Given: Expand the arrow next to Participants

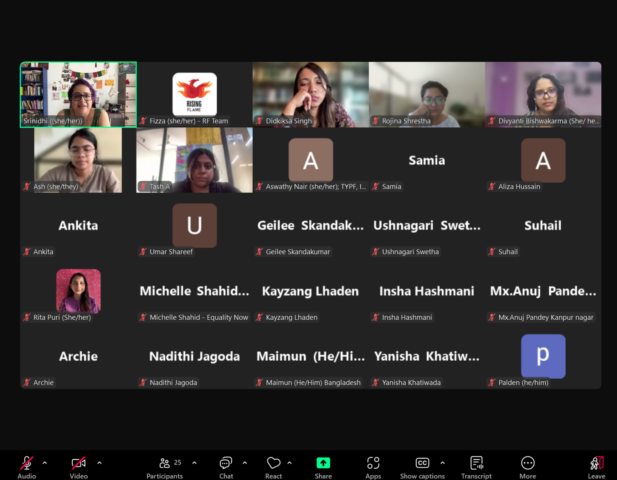Looking at the screenshot, I should (x=194, y=463).
